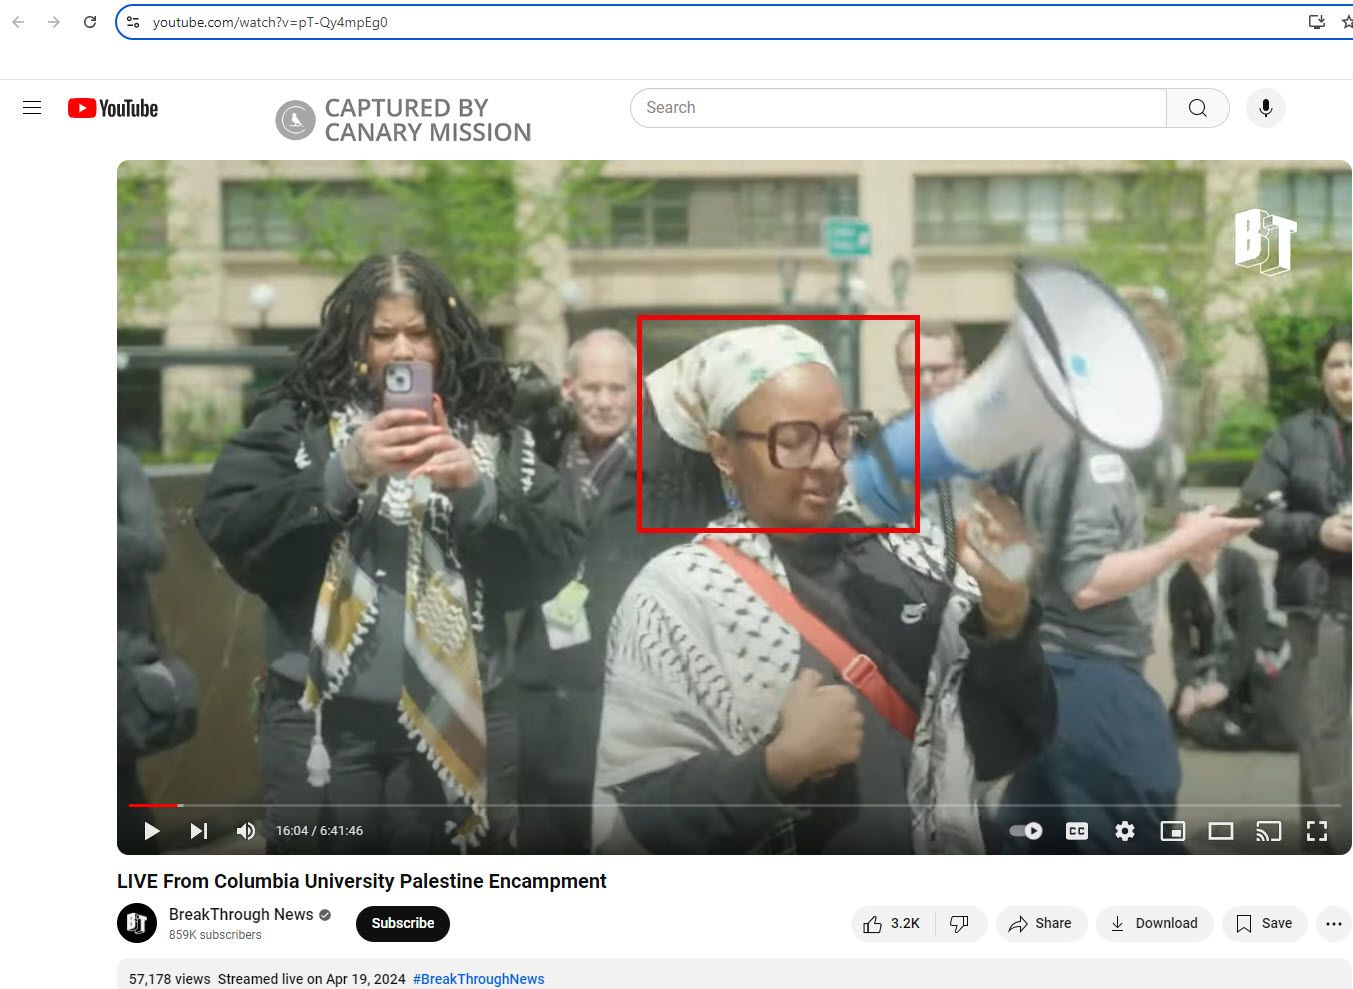1353x989 pixels.
Task: Cast video to TV
Action: pyautogui.click(x=1269, y=831)
